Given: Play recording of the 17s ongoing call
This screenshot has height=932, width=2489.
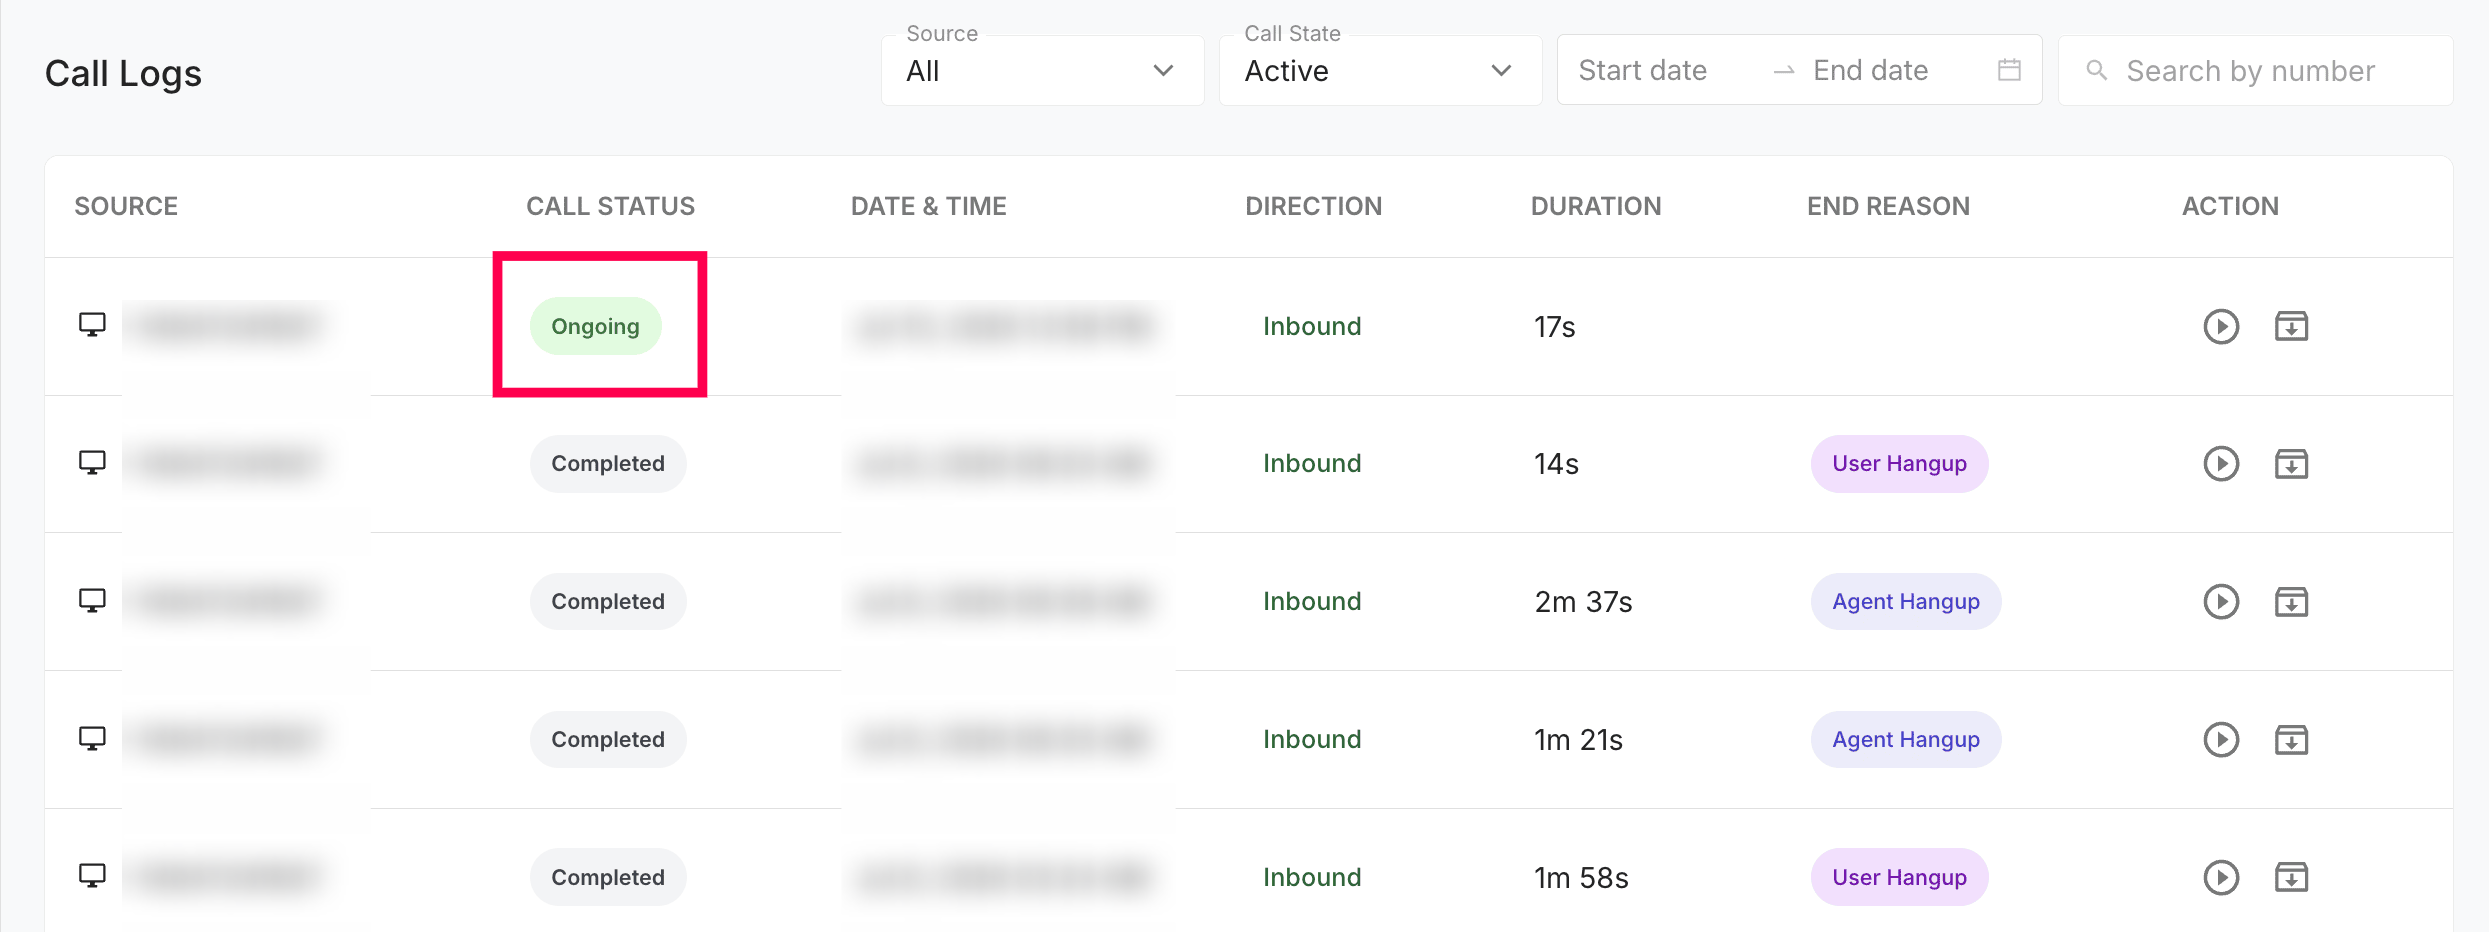Looking at the screenshot, I should coord(2221,326).
